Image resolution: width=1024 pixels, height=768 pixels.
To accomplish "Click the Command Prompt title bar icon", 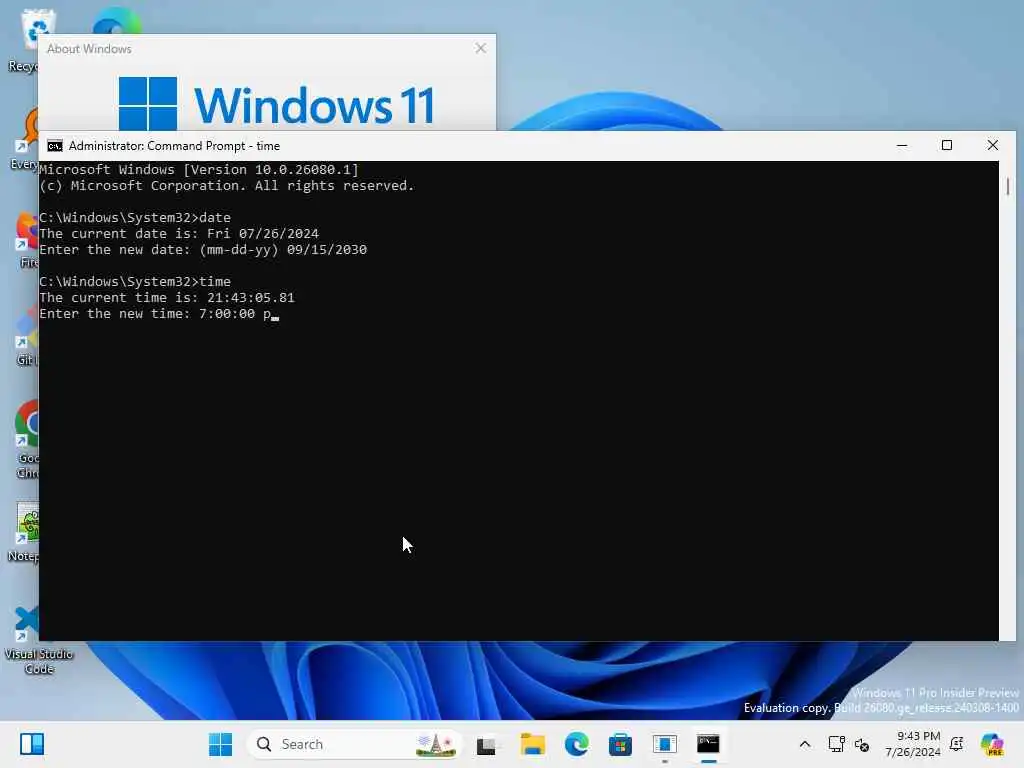I will (x=55, y=146).
